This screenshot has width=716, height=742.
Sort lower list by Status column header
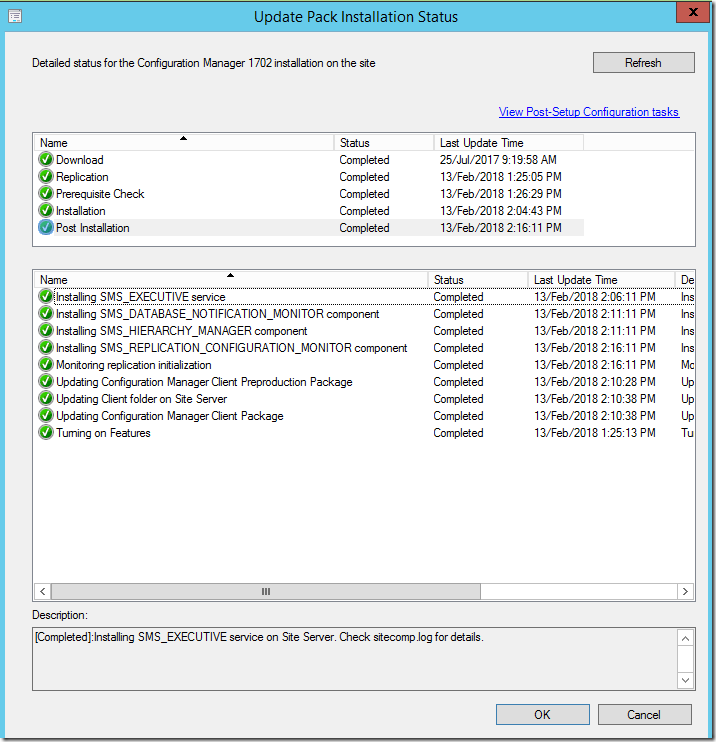point(478,280)
